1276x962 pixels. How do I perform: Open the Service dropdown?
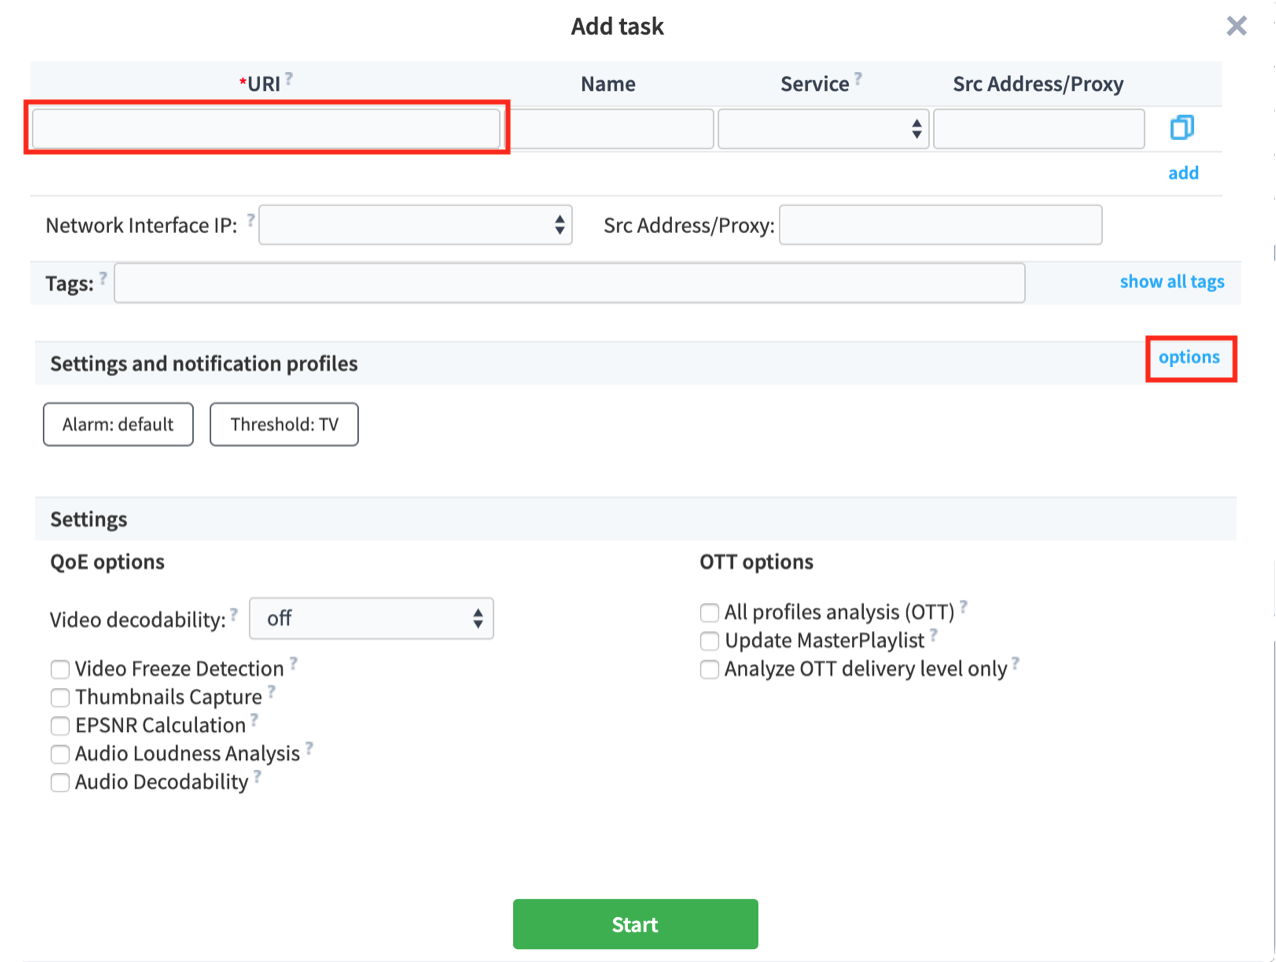pyautogui.click(x=823, y=129)
